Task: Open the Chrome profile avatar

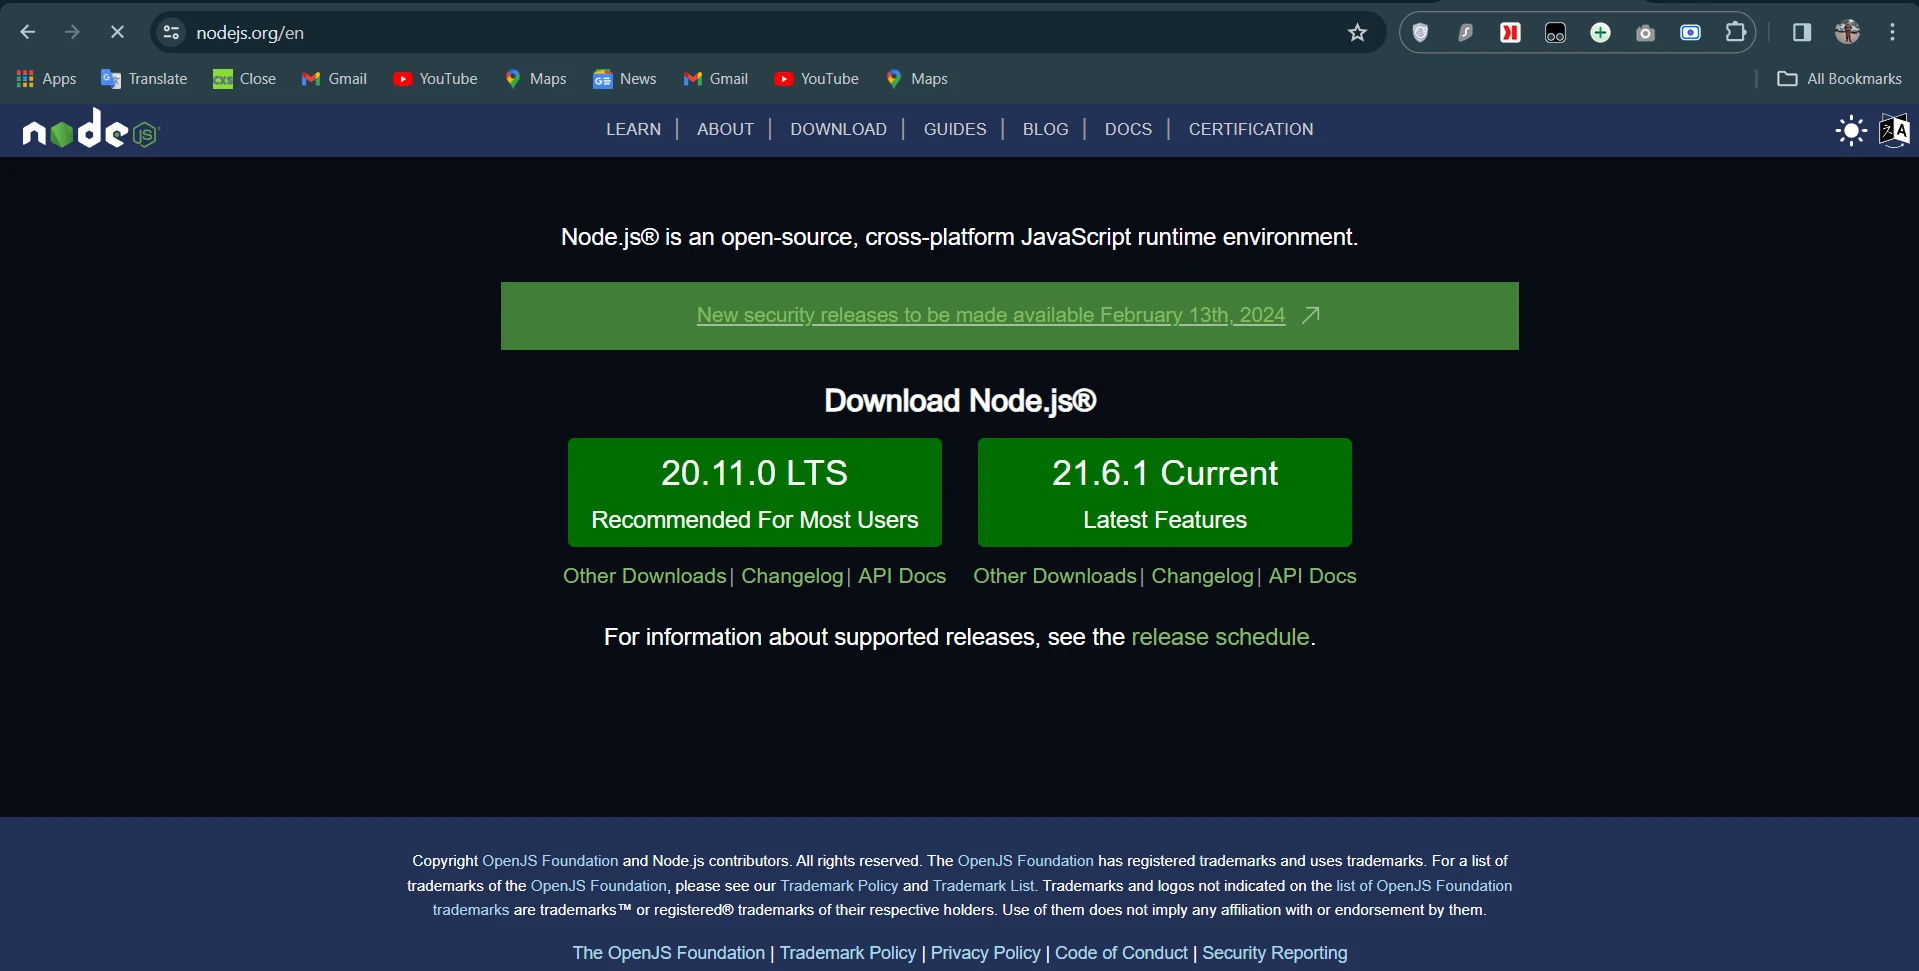Action: coord(1847,33)
